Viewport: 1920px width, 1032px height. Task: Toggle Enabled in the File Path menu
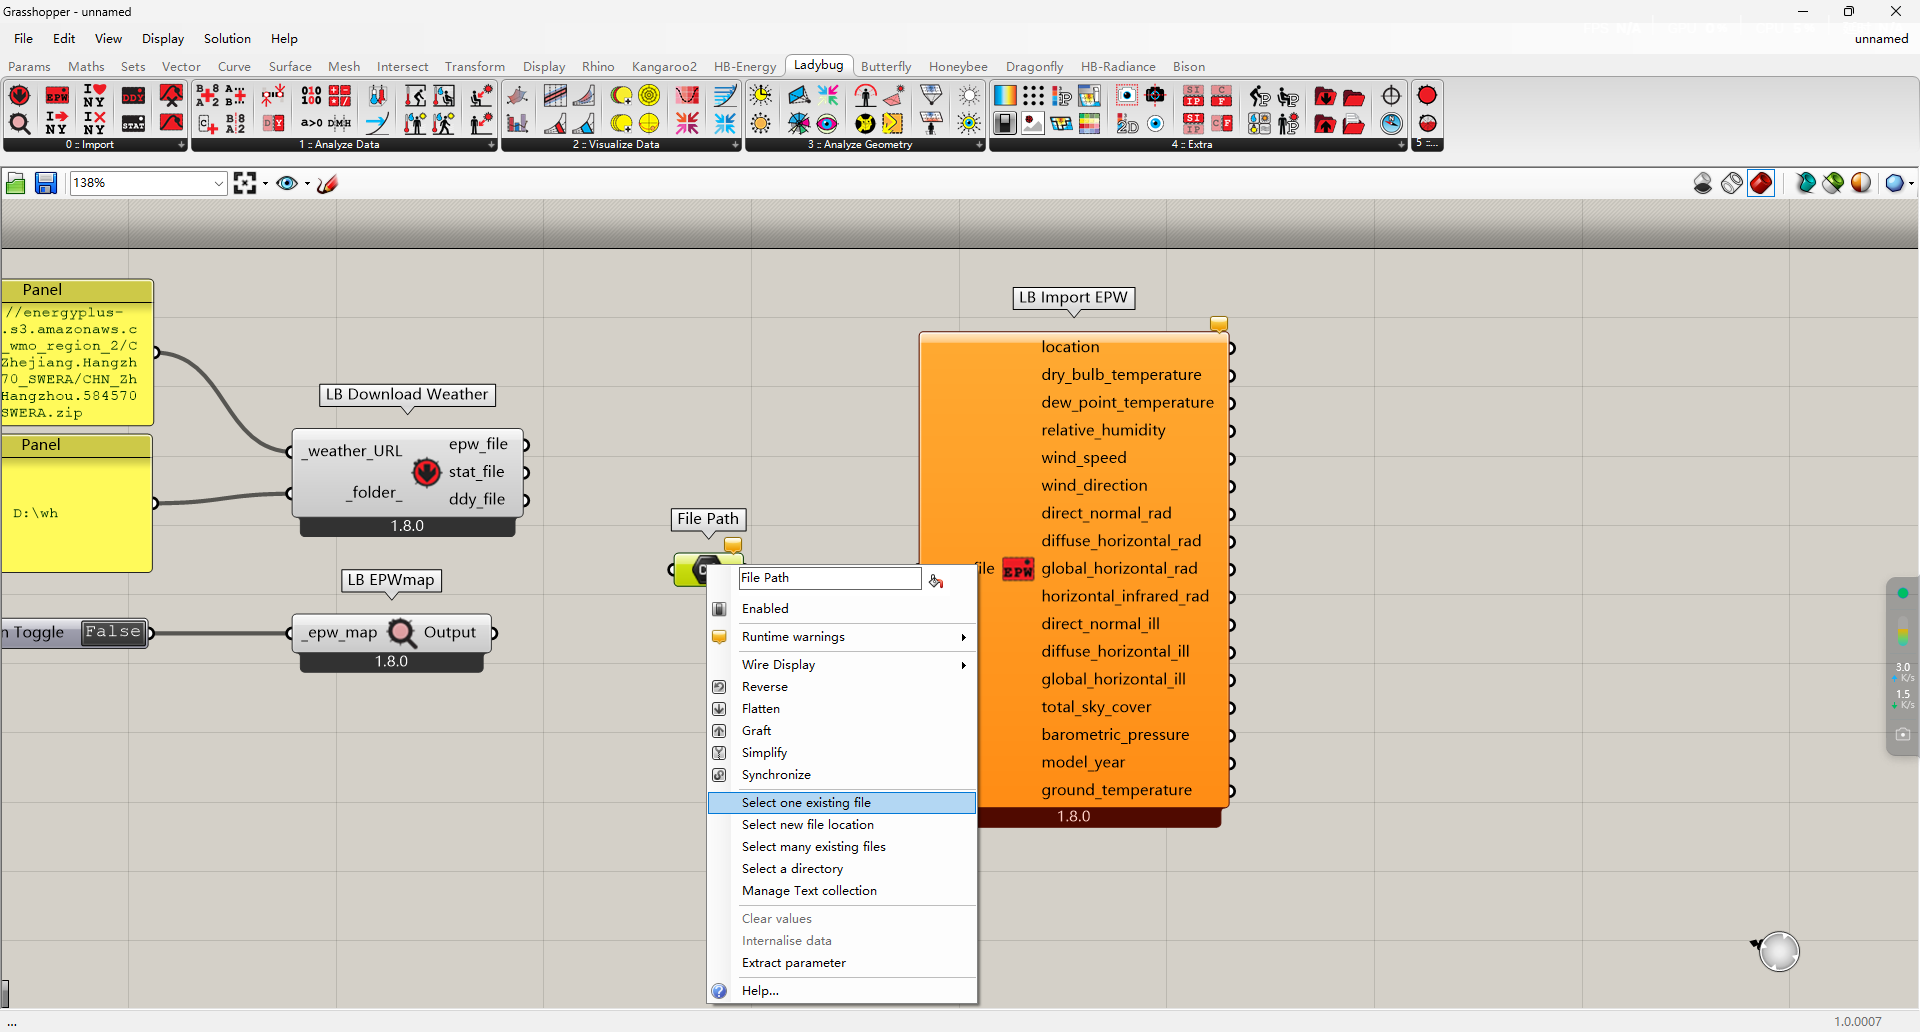[765, 609]
